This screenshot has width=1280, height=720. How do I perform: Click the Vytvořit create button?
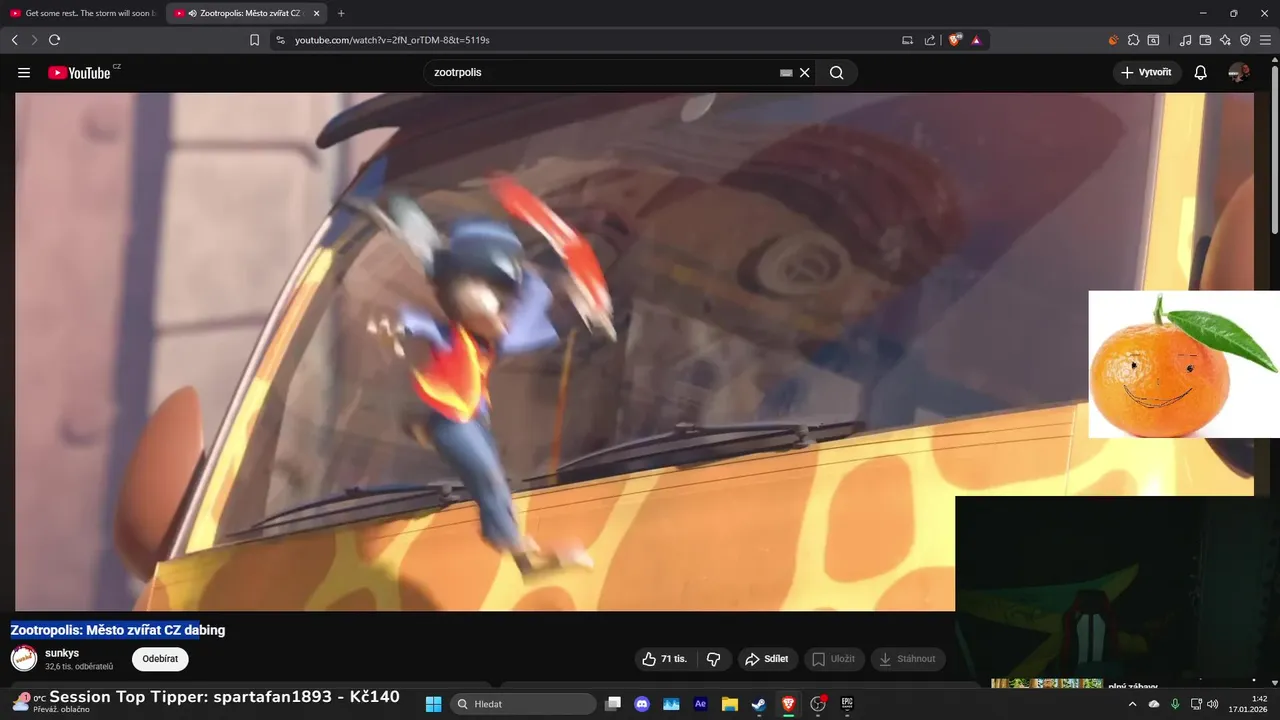[x=1147, y=72]
